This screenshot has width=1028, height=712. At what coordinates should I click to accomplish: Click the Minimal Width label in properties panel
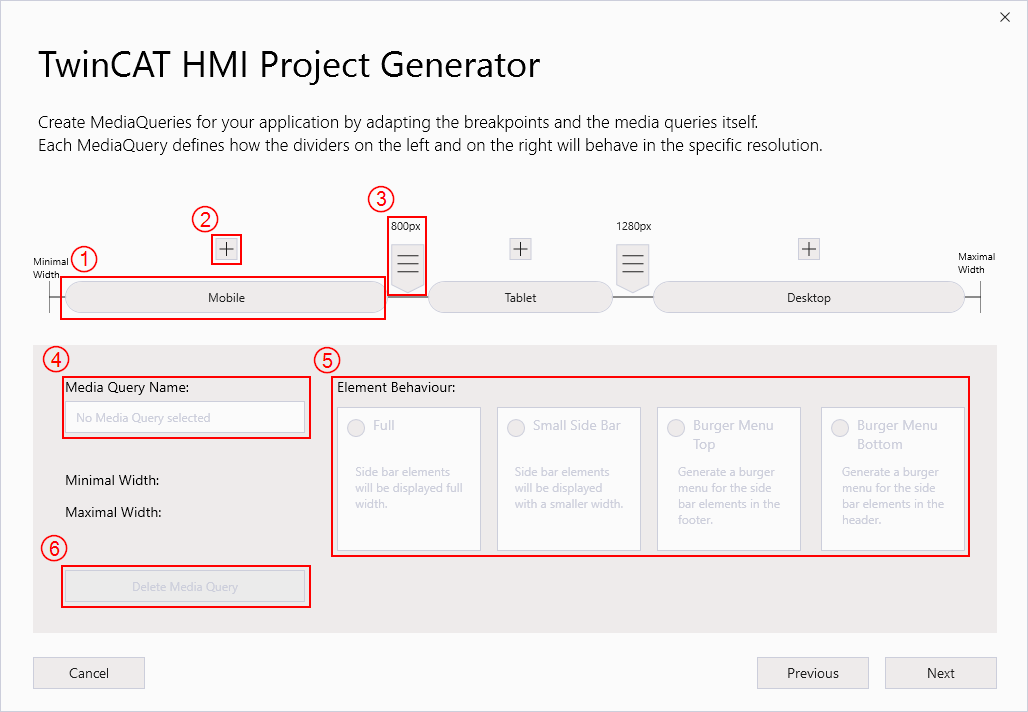click(x=112, y=481)
